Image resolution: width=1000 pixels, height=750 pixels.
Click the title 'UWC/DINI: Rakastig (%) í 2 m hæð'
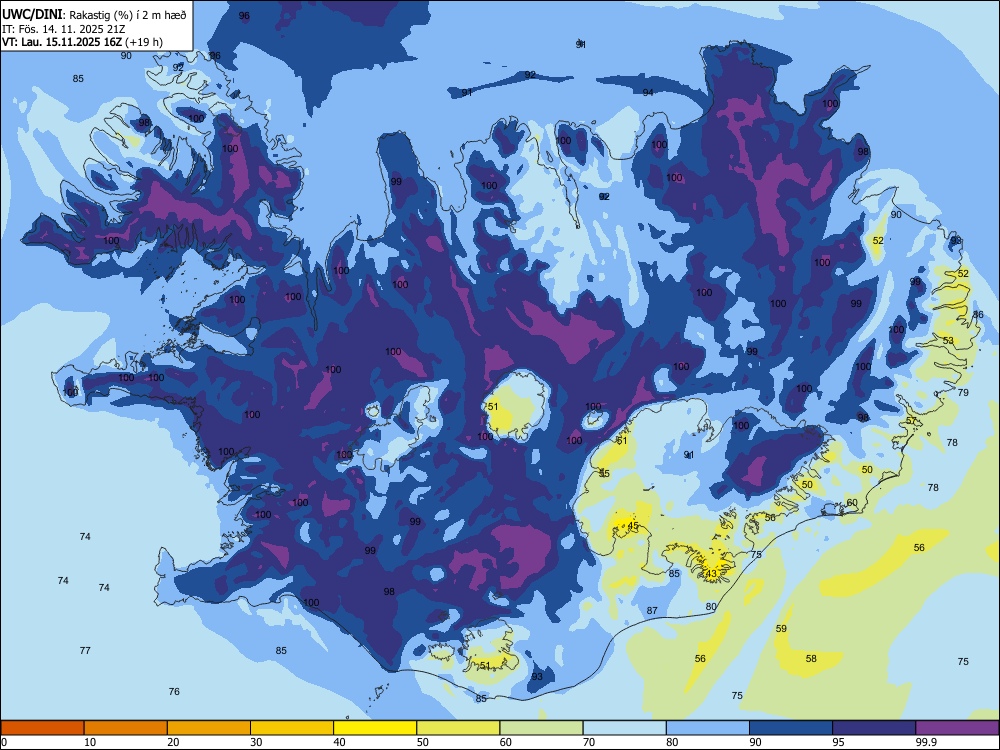[x=94, y=15]
